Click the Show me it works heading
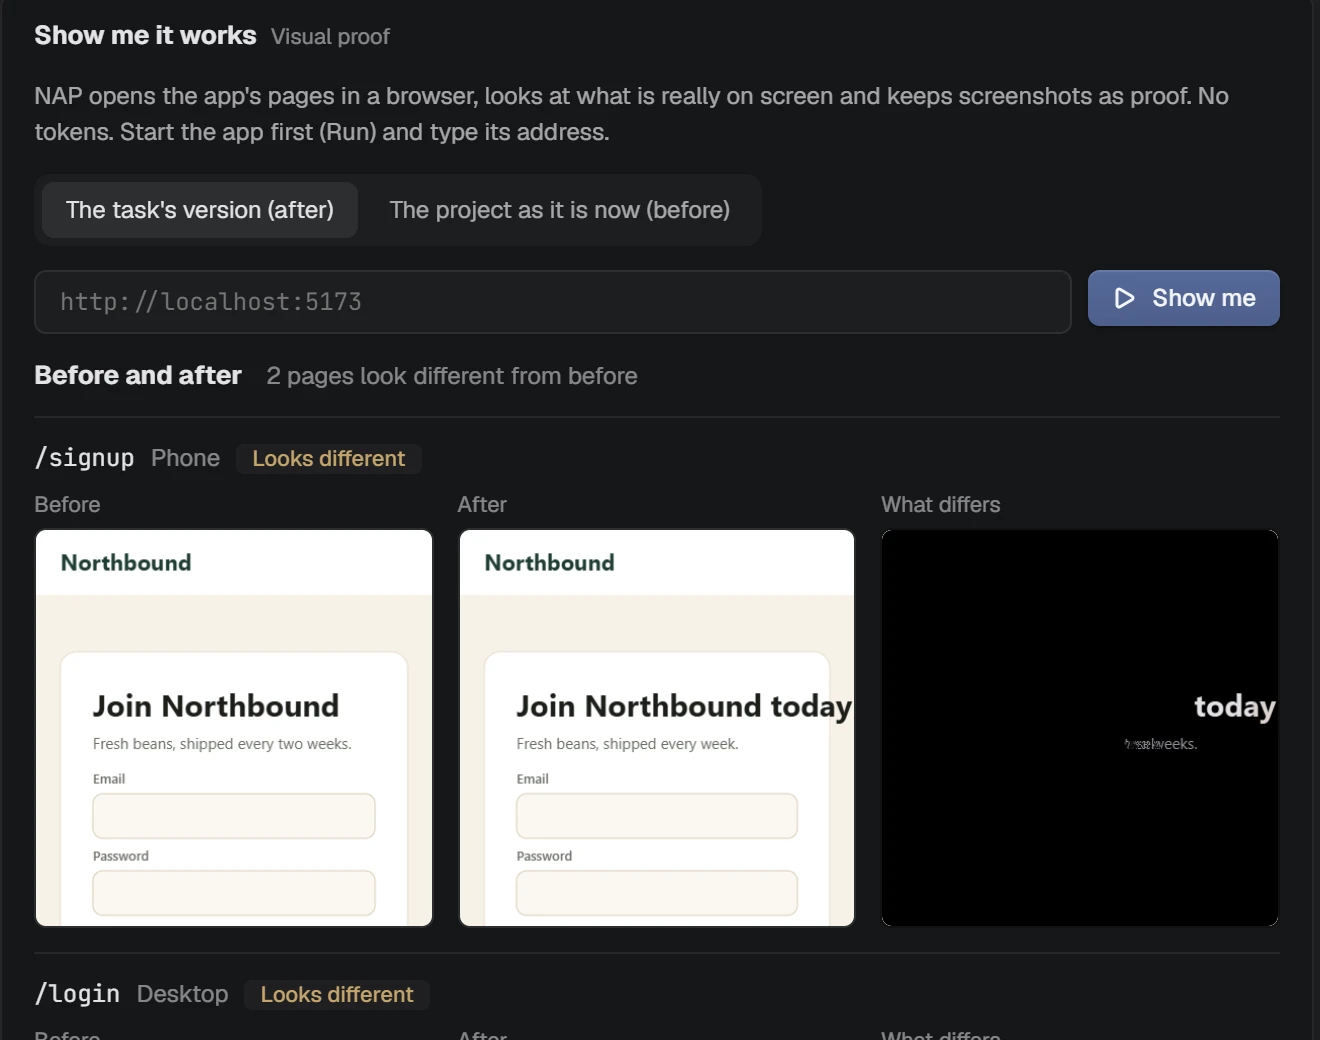1320x1040 pixels. tap(145, 35)
